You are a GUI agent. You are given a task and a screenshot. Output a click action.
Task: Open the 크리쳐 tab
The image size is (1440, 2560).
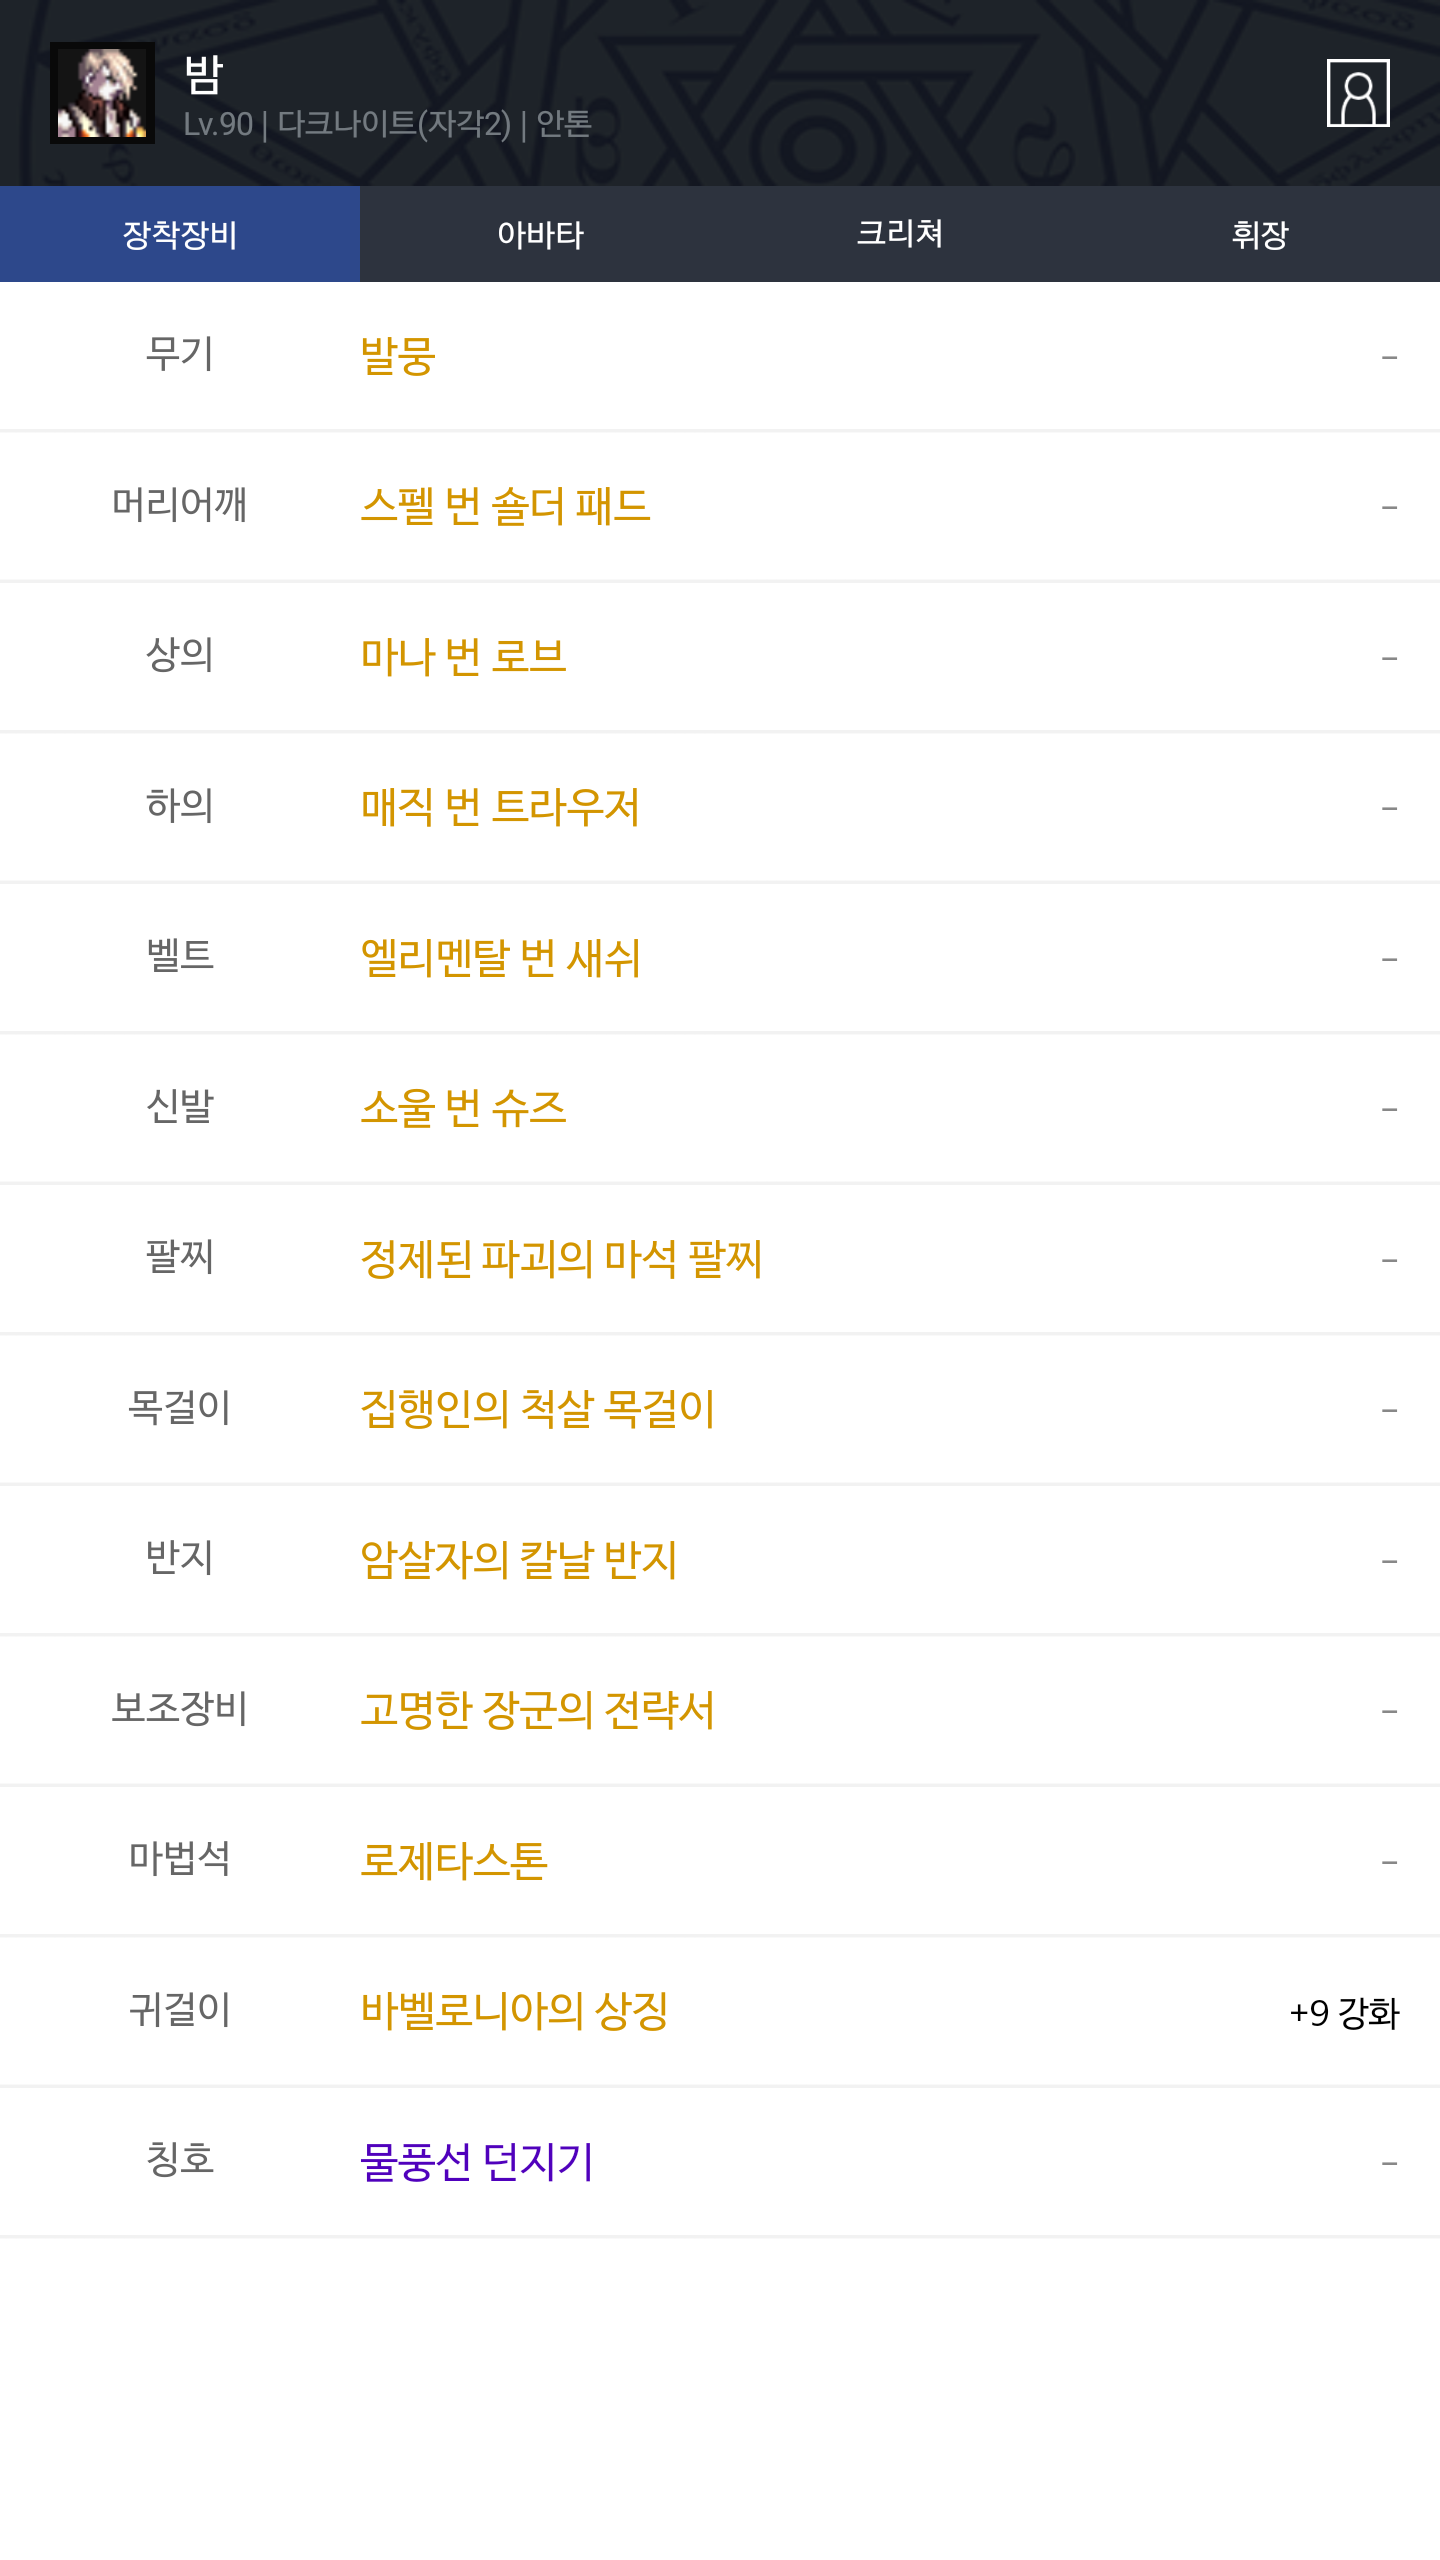pyautogui.click(x=900, y=235)
